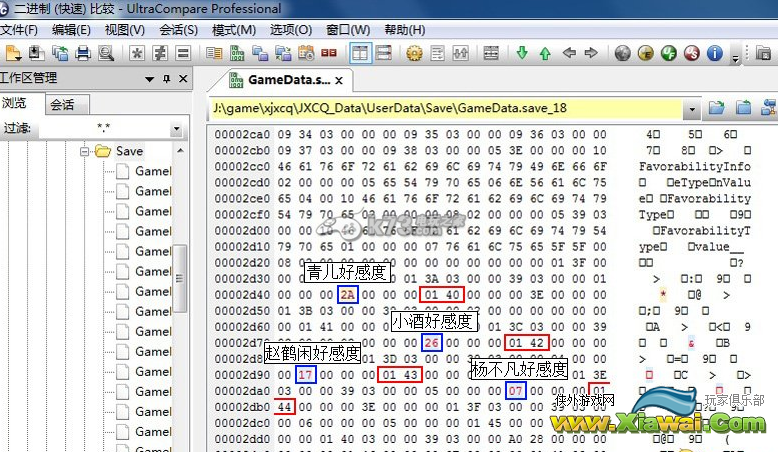Open the 会话(S) menu
Screen dimensions: 778x452
coord(178,30)
